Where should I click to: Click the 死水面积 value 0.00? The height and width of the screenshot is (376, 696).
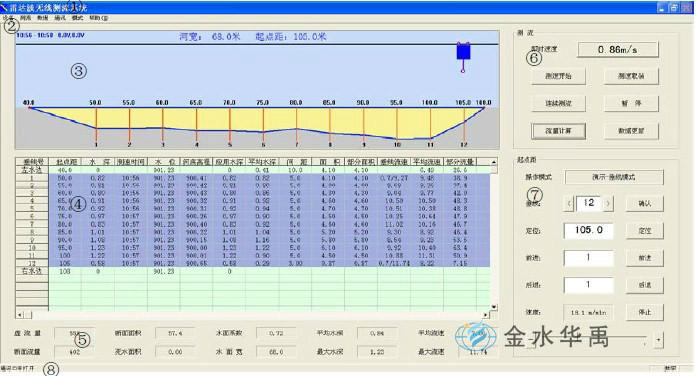tap(175, 352)
